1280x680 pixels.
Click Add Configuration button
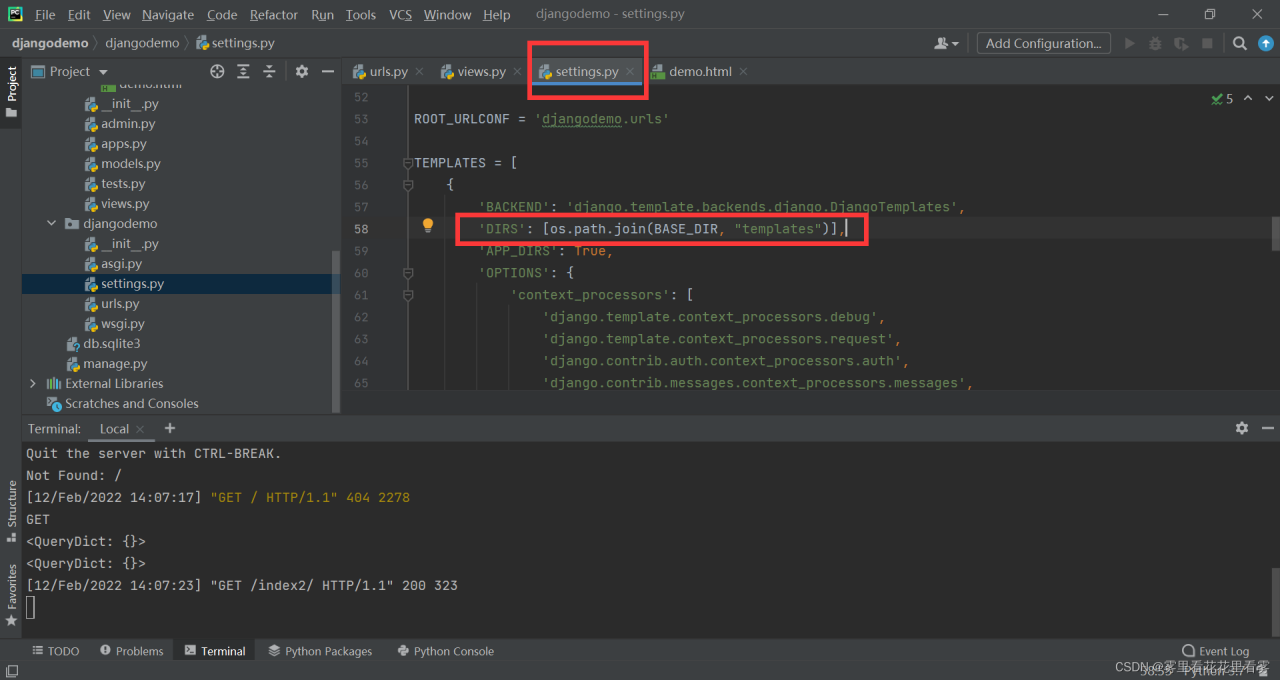pos(1043,43)
